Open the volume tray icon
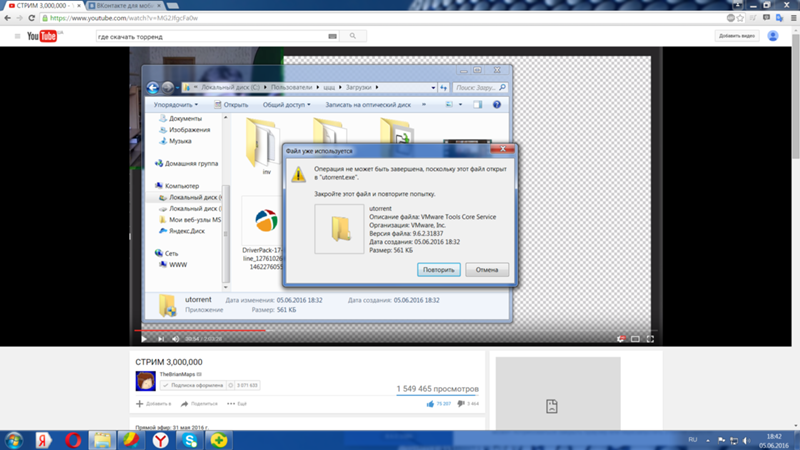 coord(747,440)
